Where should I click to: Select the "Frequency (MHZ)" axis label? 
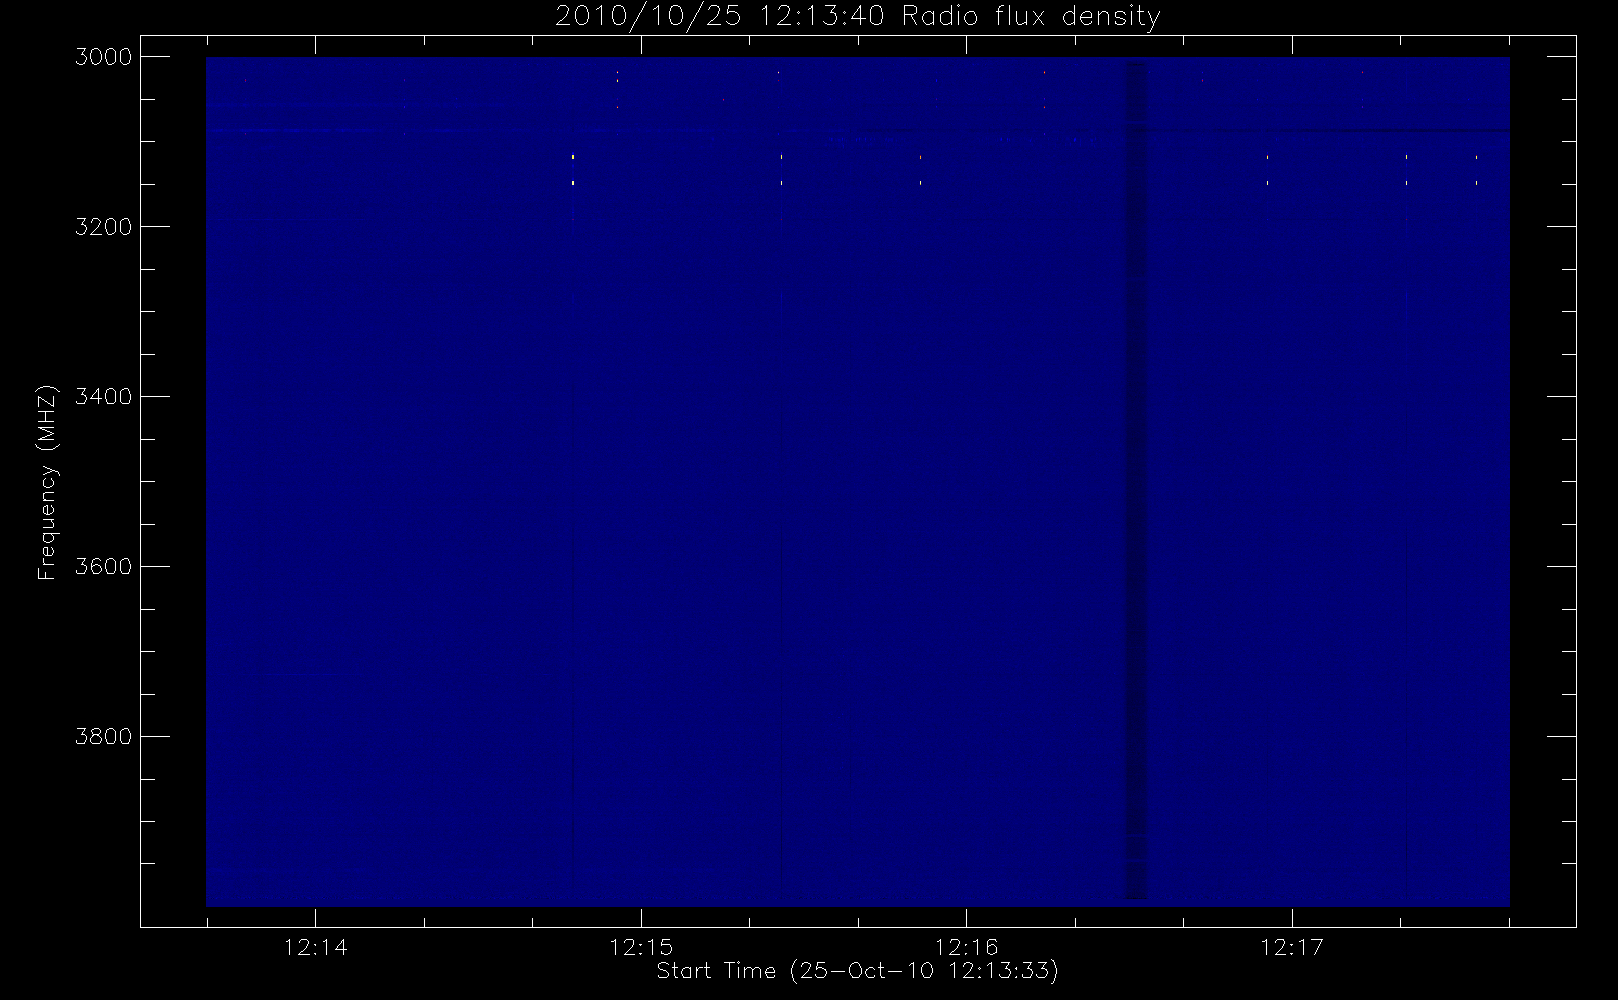[x=46, y=483]
